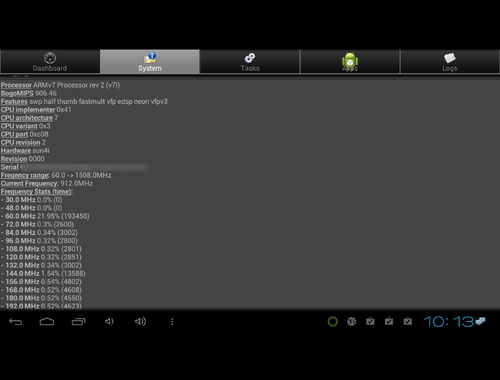Switch to the Logs tab
500x380 pixels.
(x=450, y=61)
